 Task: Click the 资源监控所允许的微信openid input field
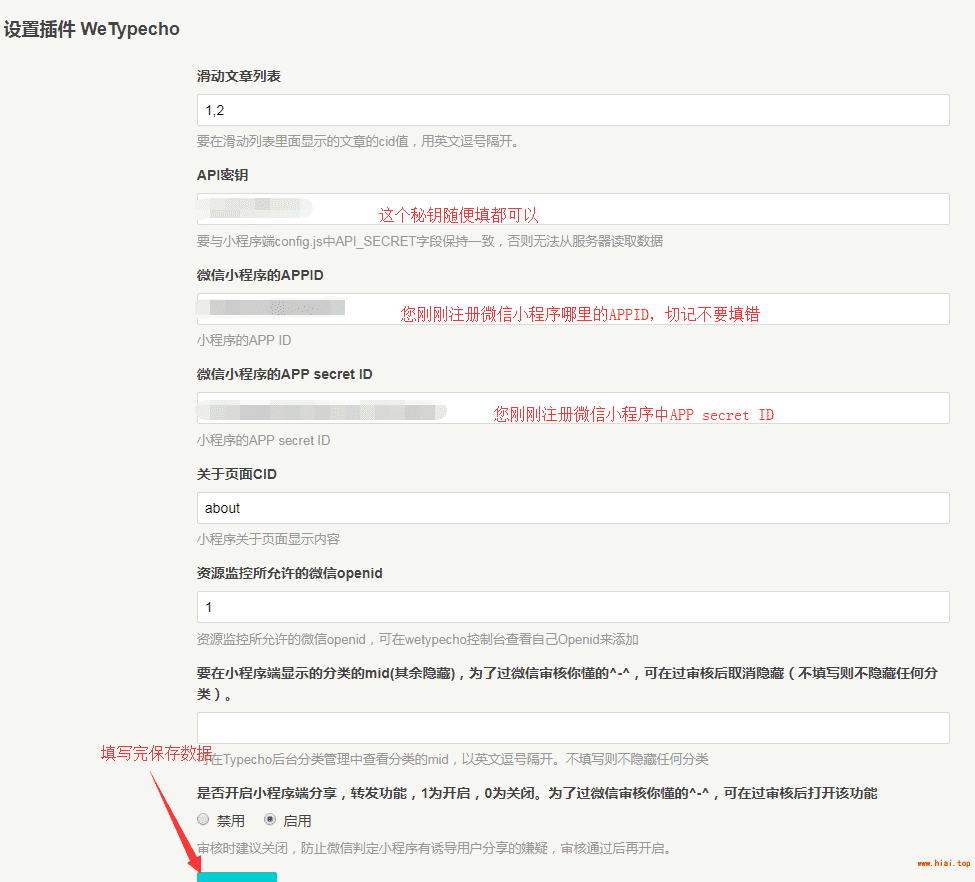click(x=572, y=607)
